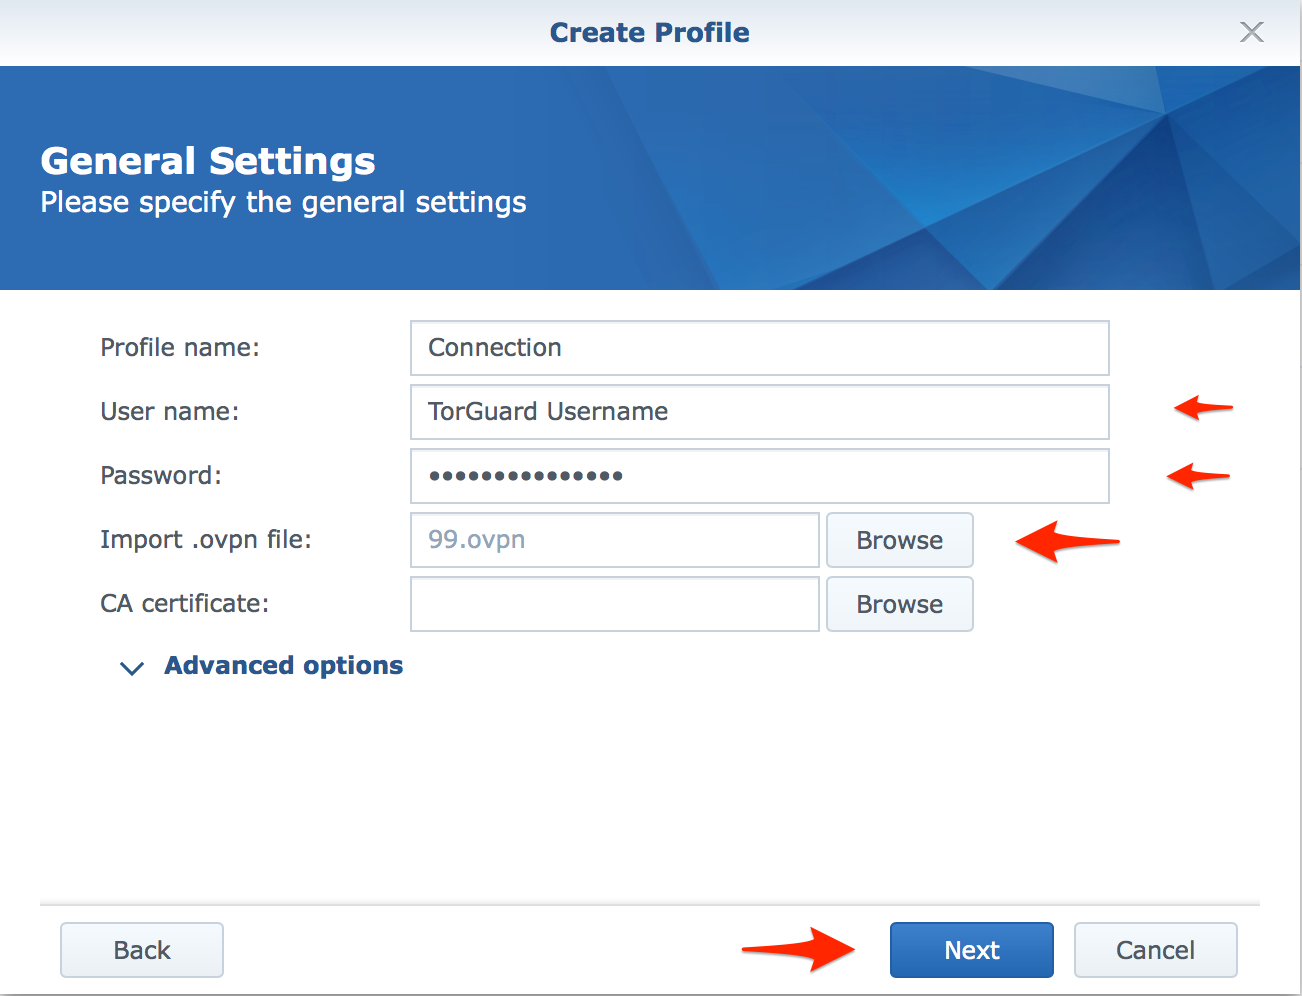Click the 'Password:' label
The width and height of the screenshot is (1302, 996).
point(161,476)
